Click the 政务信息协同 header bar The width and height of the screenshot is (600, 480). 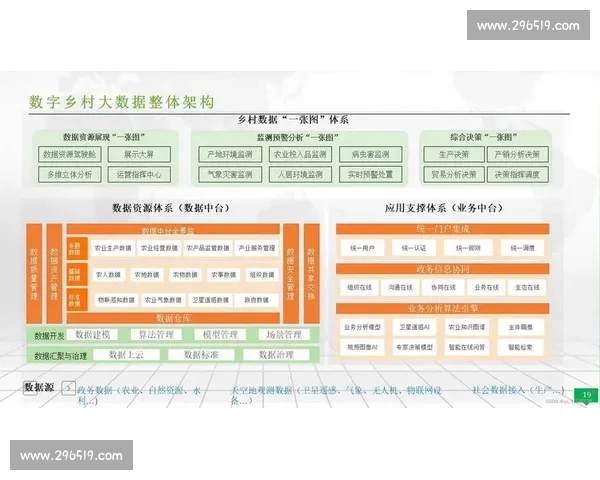[x=443, y=268]
